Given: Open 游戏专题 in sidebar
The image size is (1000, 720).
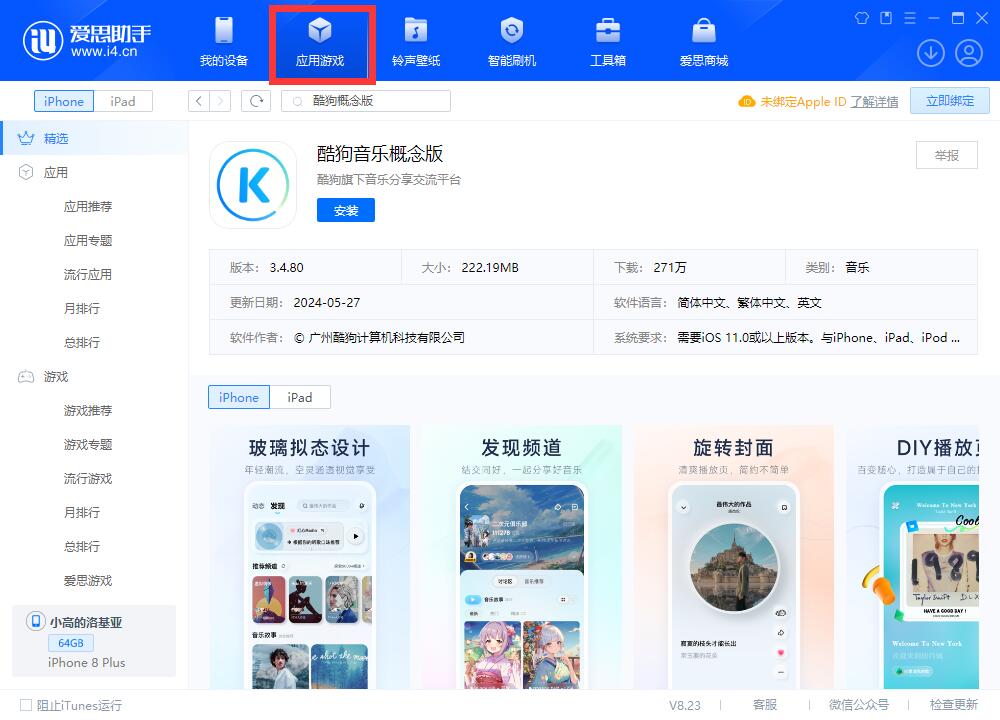Looking at the screenshot, I should [88, 444].
